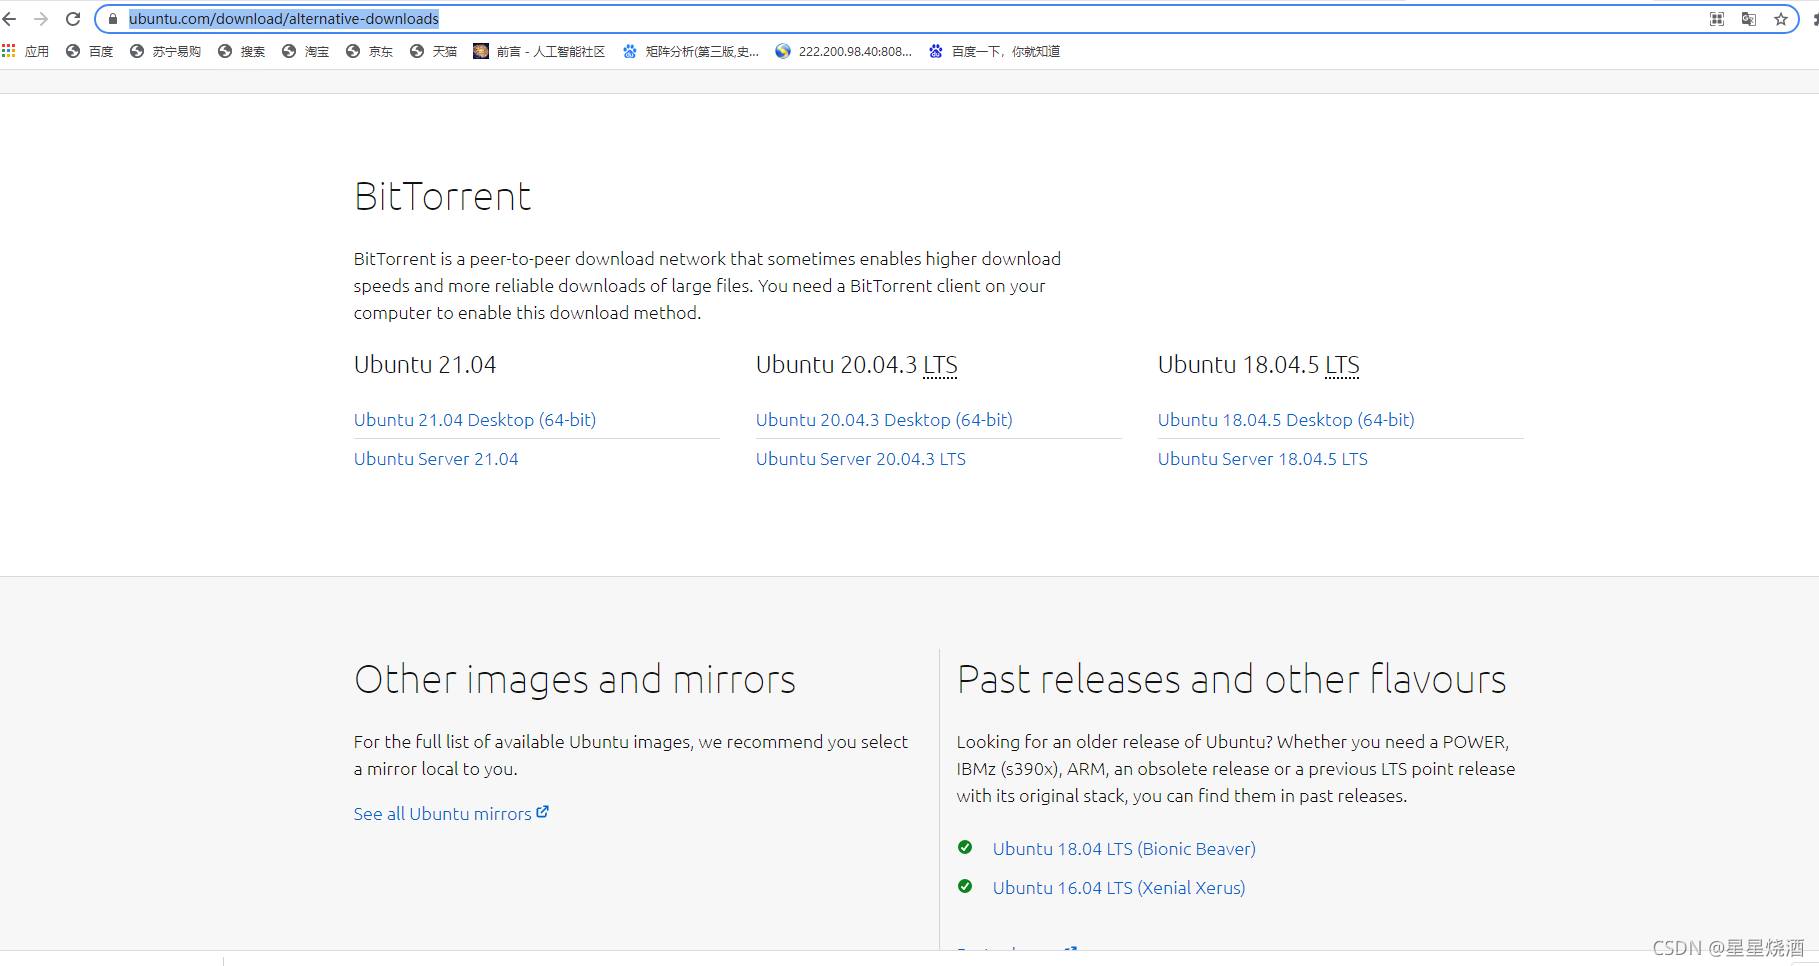This screenshot has height=966, width=1819.
Task: Open the 苏宁易购 bookmark
Action: 166,51
